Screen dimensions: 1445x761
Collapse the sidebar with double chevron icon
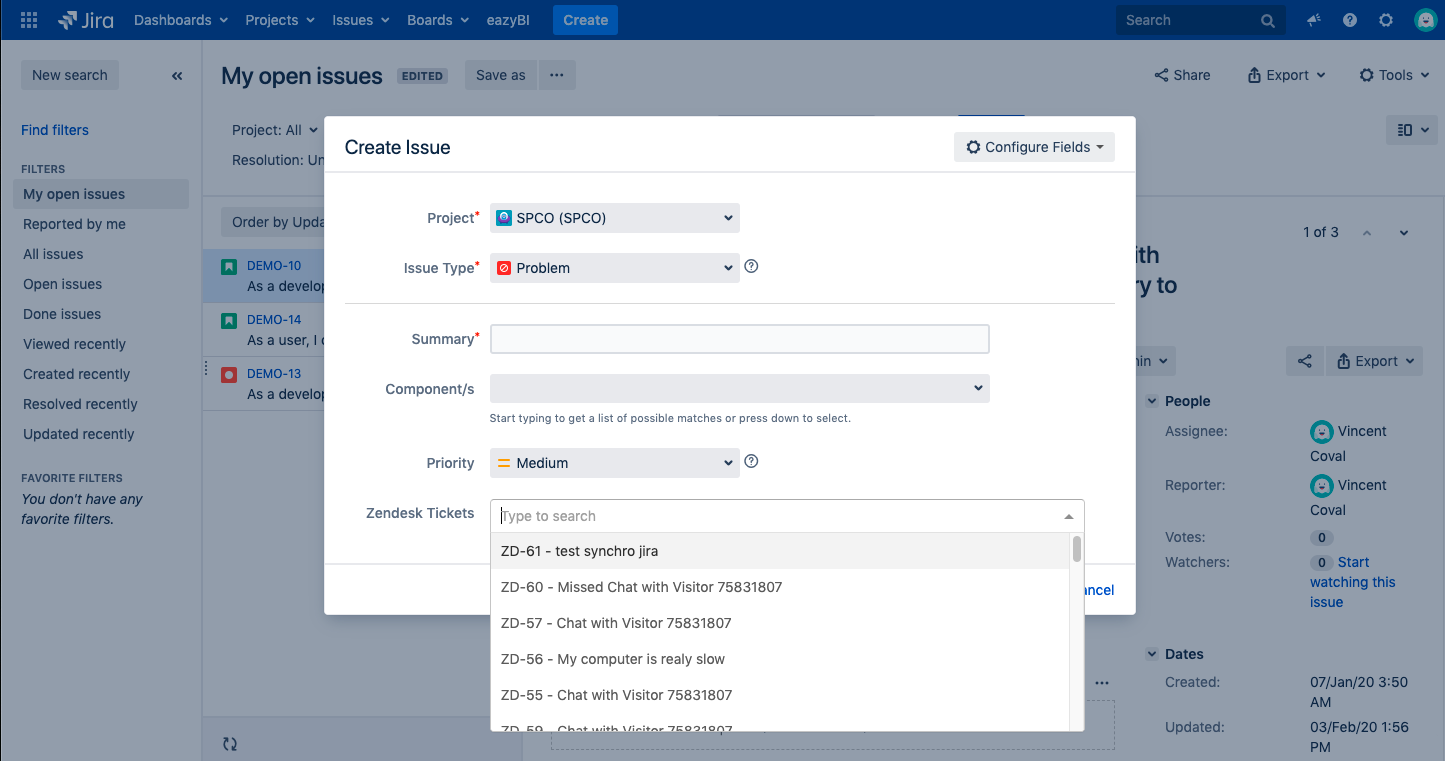(177, 76)
